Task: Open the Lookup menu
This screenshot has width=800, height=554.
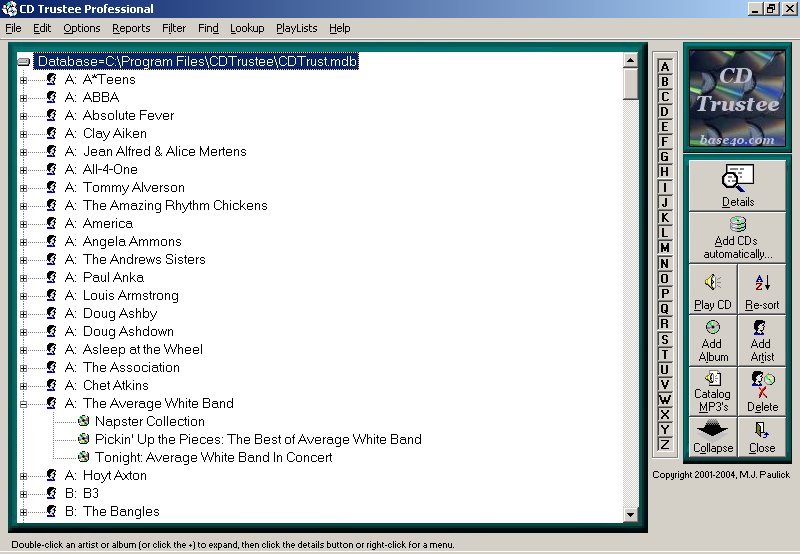Action: click(247, 28)
